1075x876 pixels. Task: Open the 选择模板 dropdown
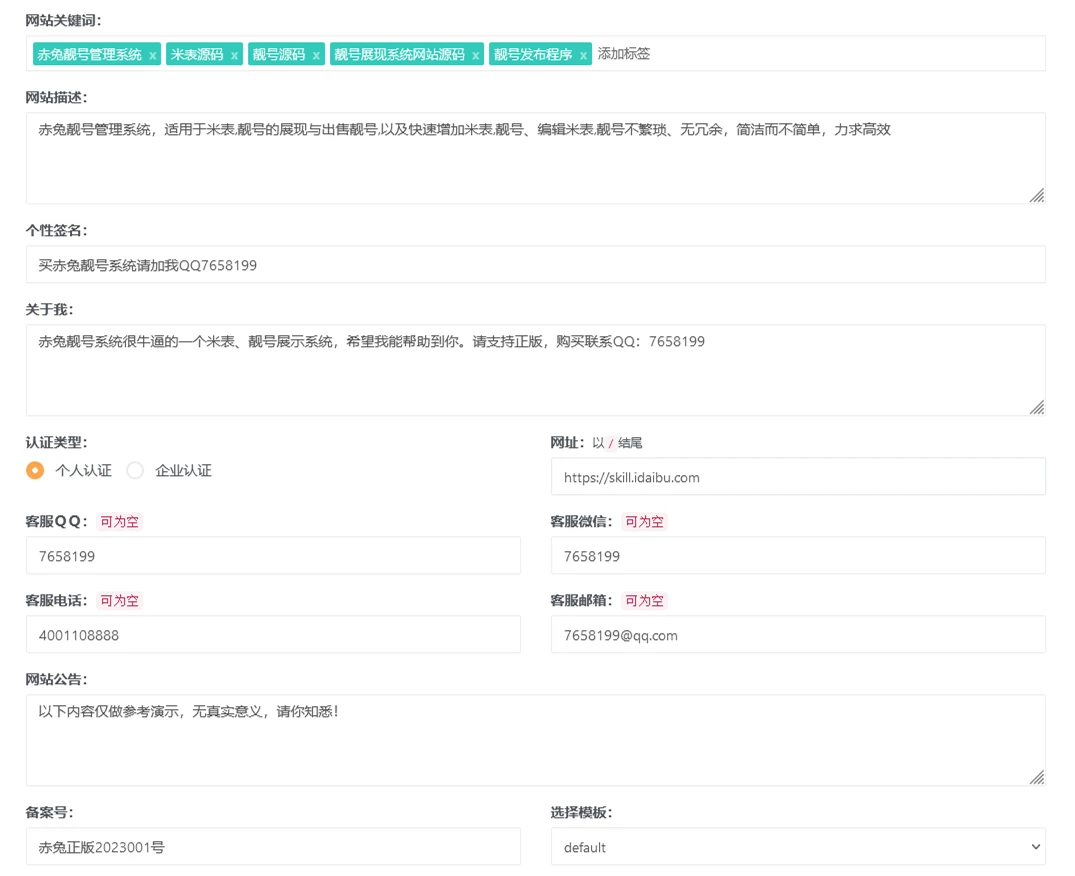pos(797,847)
